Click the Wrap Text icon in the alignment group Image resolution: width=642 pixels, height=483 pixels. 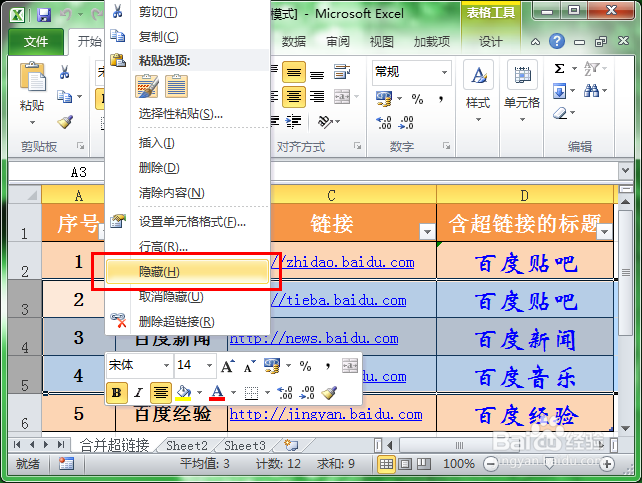[x=342, y=72]
